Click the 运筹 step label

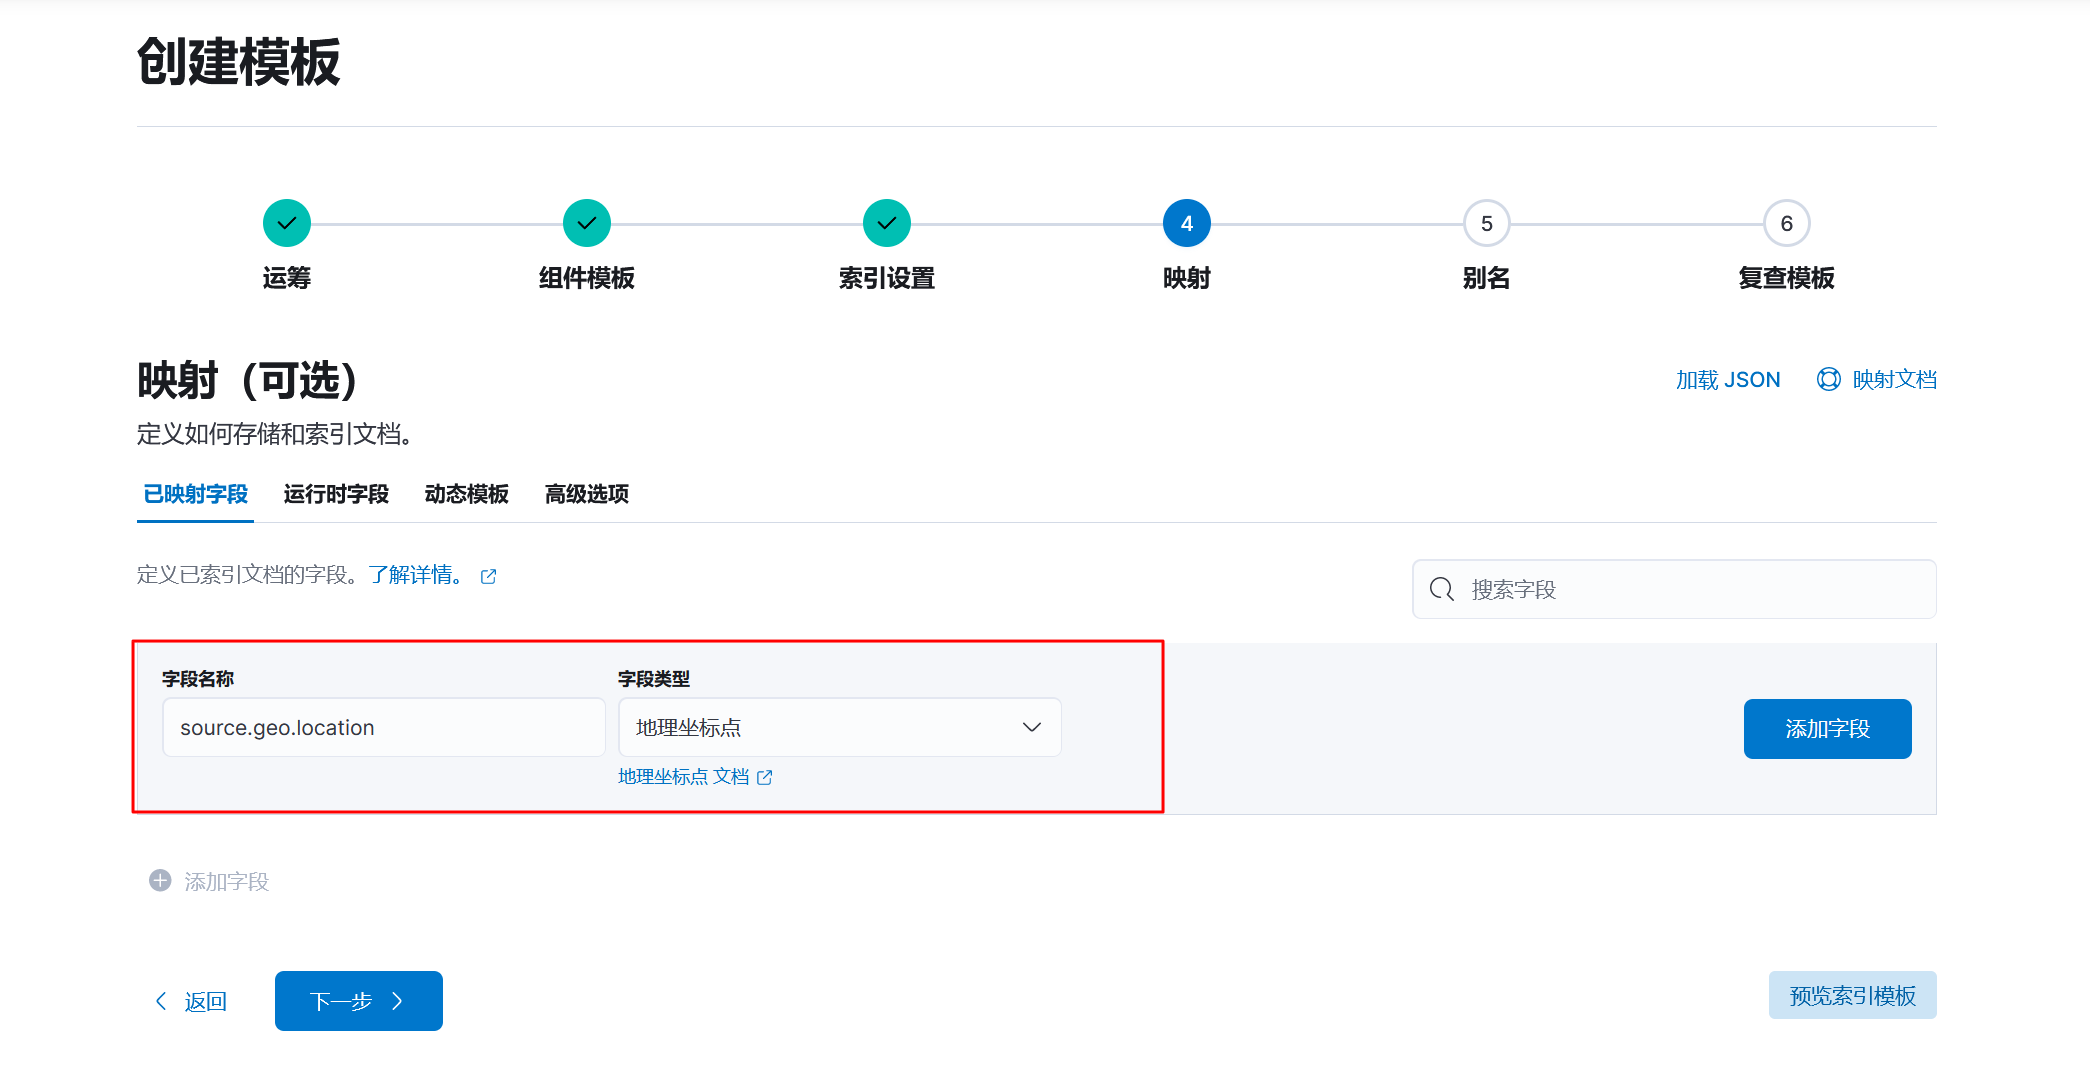click(x=287, y=278)
